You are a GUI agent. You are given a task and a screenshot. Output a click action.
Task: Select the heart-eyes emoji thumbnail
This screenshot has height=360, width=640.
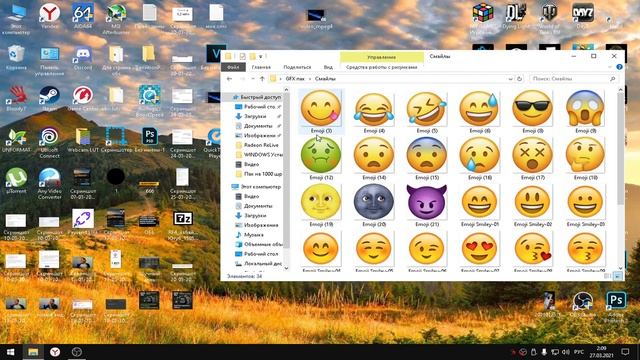[x=479, y=249]
